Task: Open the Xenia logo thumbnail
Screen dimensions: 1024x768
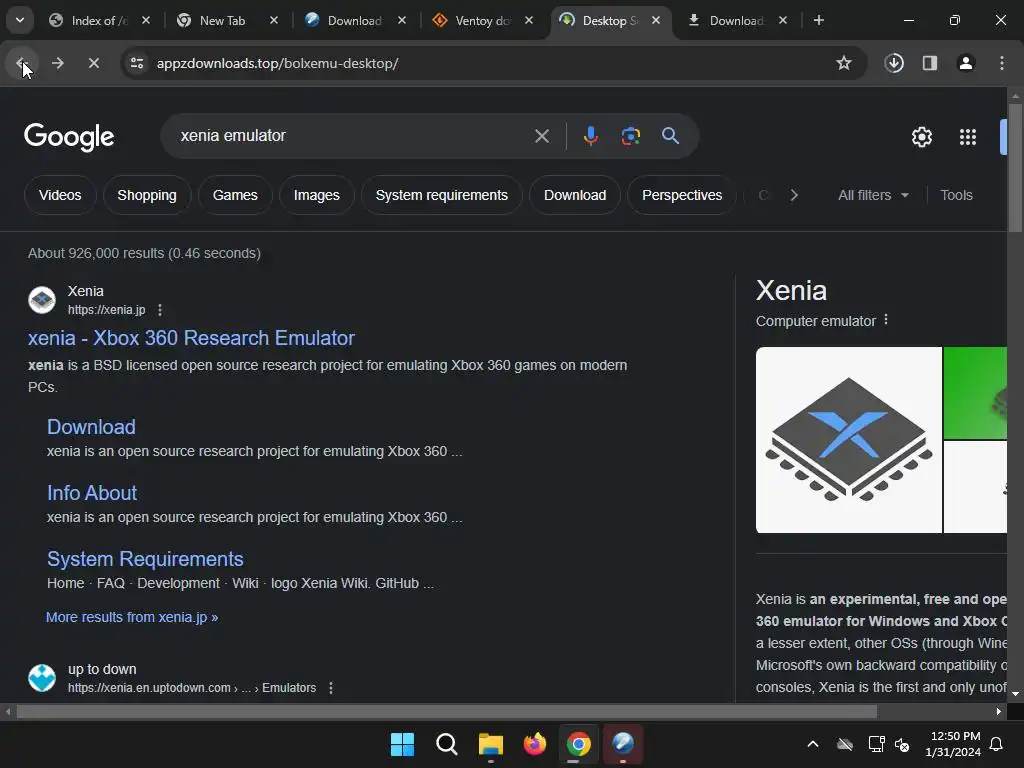Action: (x=848, y=440)
